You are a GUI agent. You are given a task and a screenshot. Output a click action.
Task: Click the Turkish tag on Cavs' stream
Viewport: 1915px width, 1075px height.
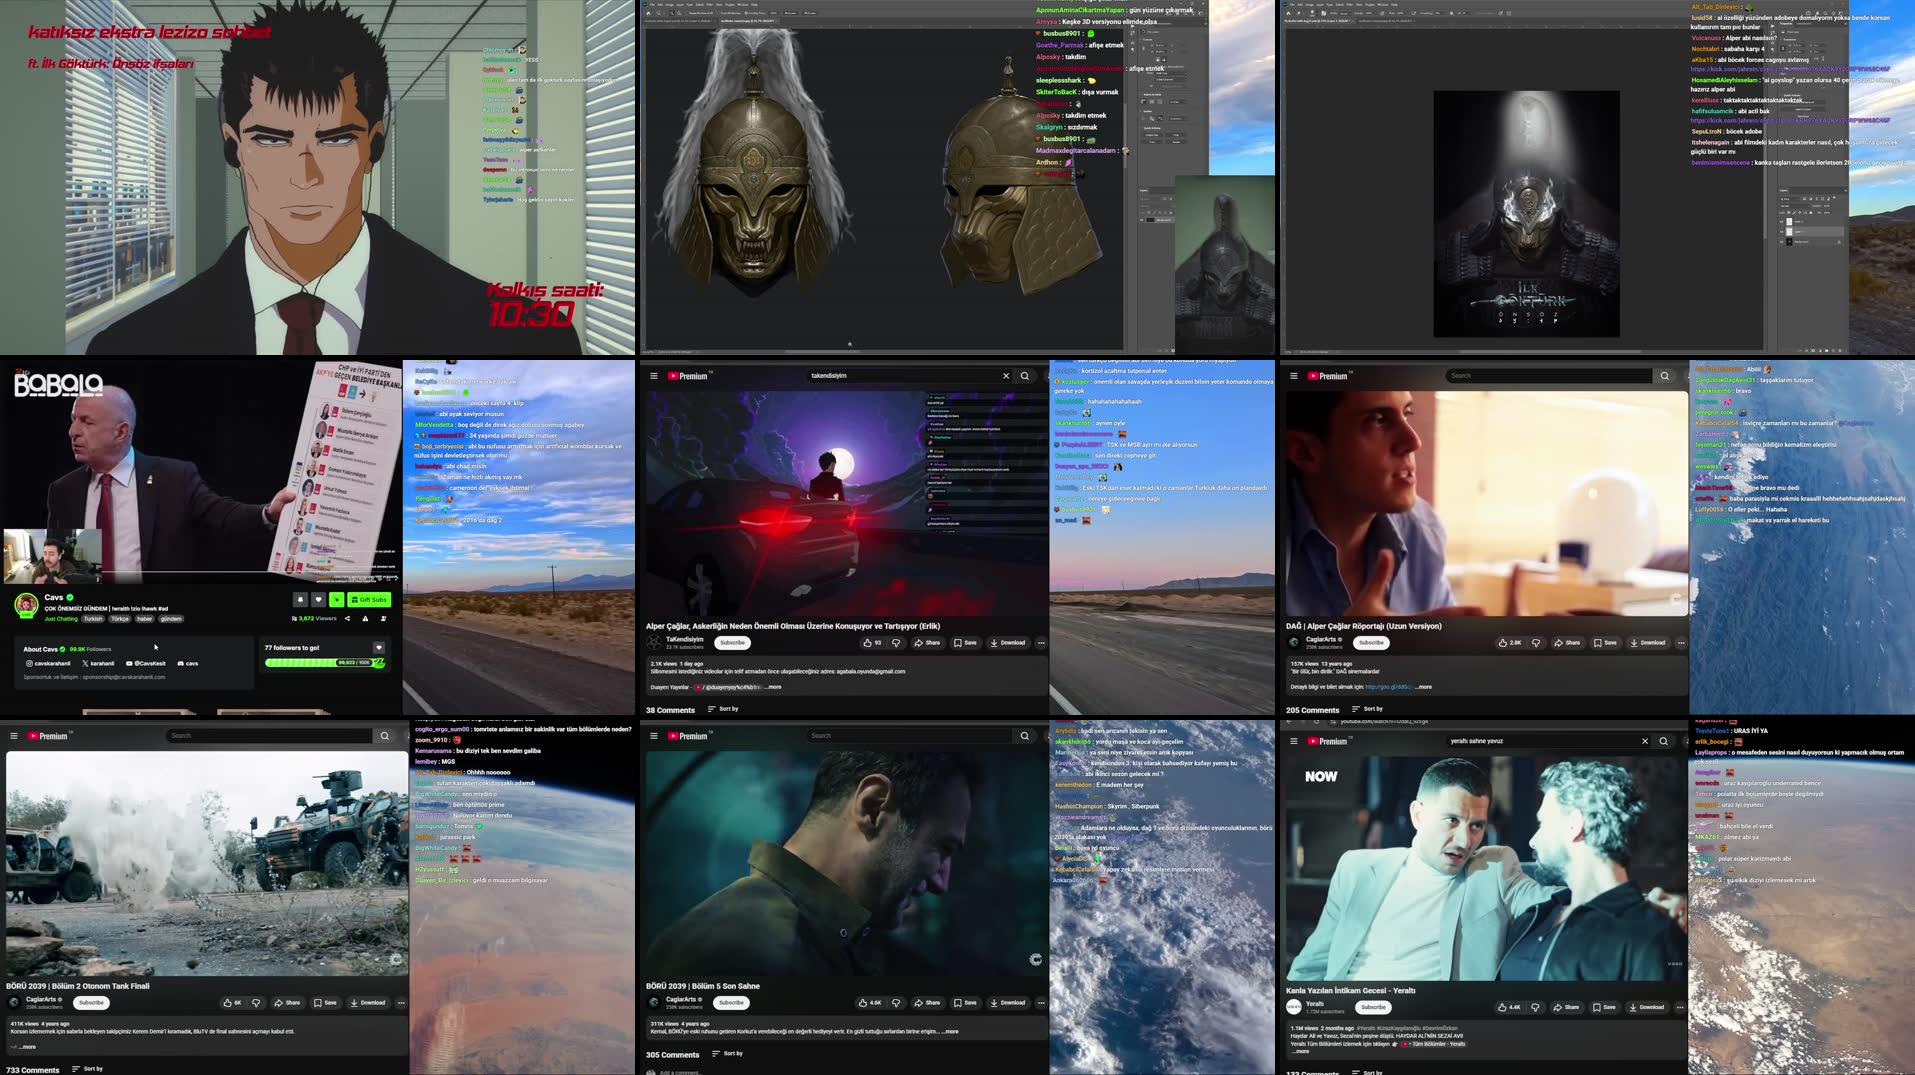coord(93,619)
